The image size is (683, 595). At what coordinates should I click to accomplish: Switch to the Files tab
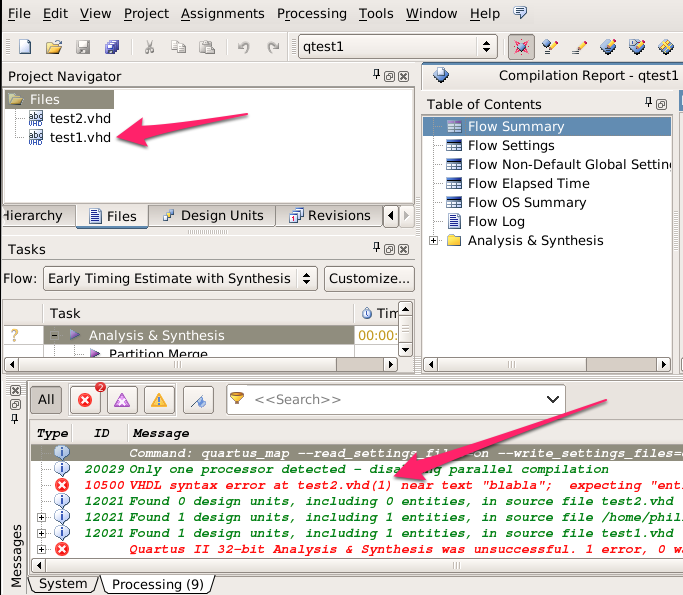click(x=112, y=216)
